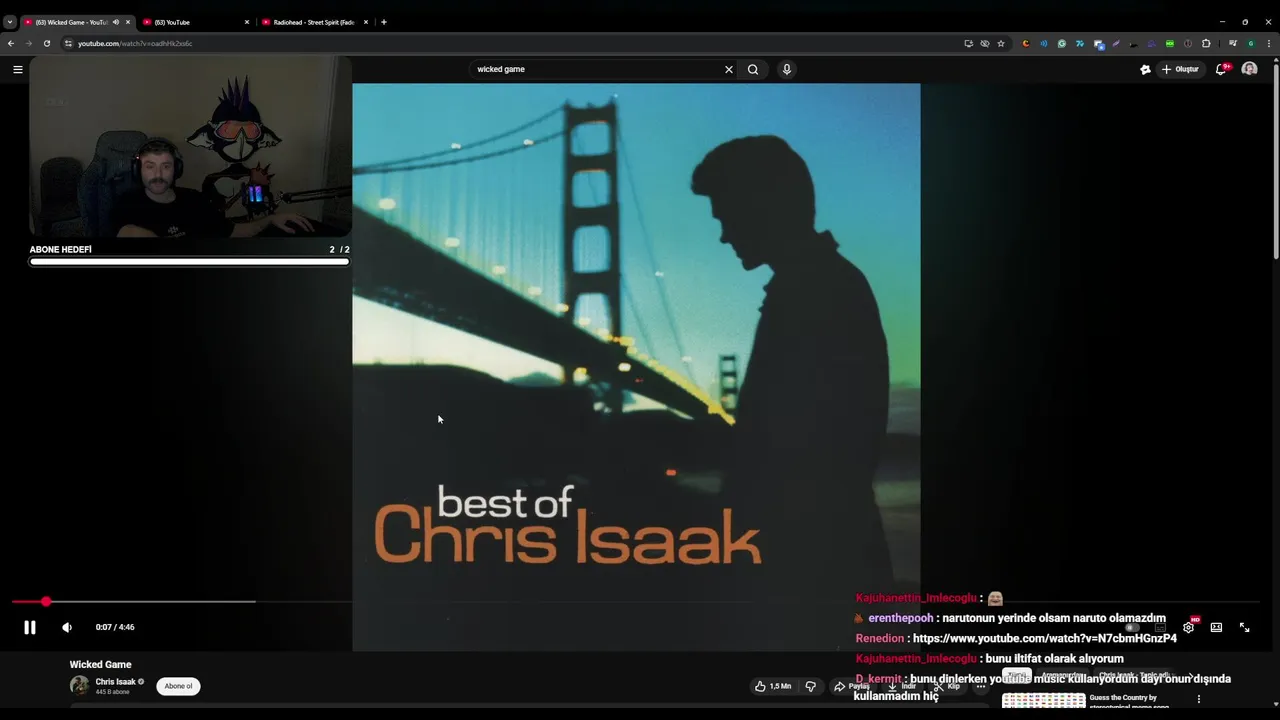
Task: Enter fullscreen video mode
Action: pos(1245,627)
